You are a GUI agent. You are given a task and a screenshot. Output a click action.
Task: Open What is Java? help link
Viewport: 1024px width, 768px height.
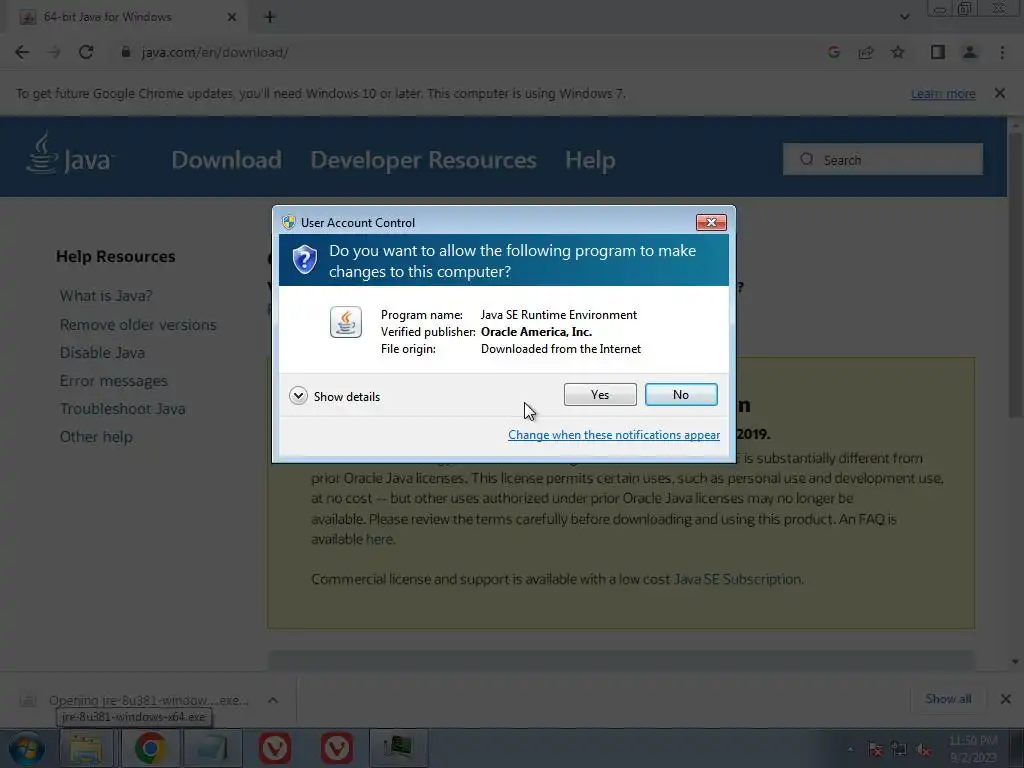click(x=106, y=296)
